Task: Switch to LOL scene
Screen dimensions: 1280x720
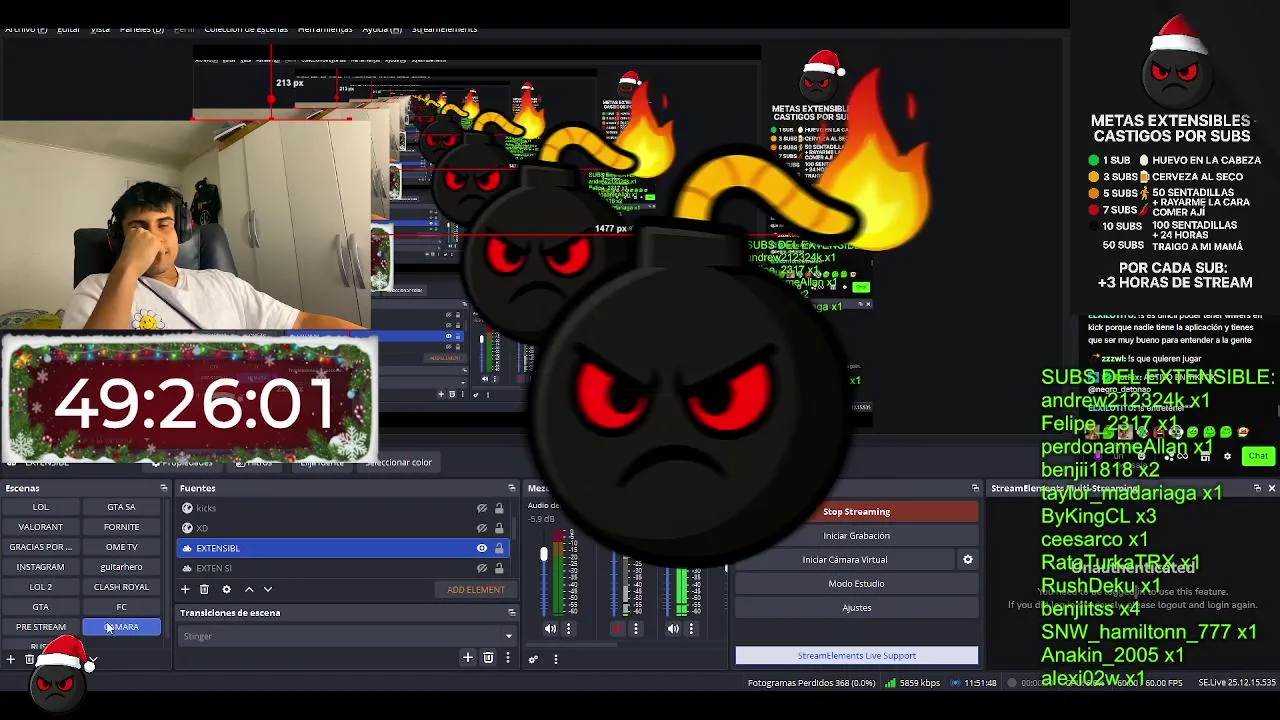Action: pos(40,507)
